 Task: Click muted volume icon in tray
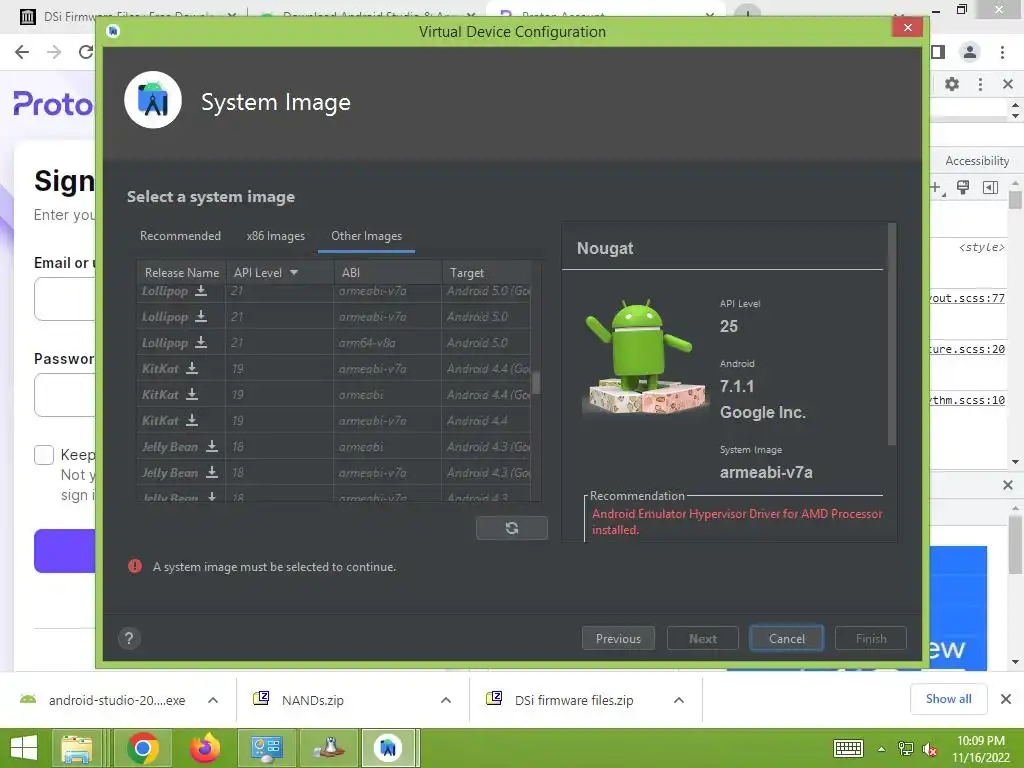tap(930, 749)
